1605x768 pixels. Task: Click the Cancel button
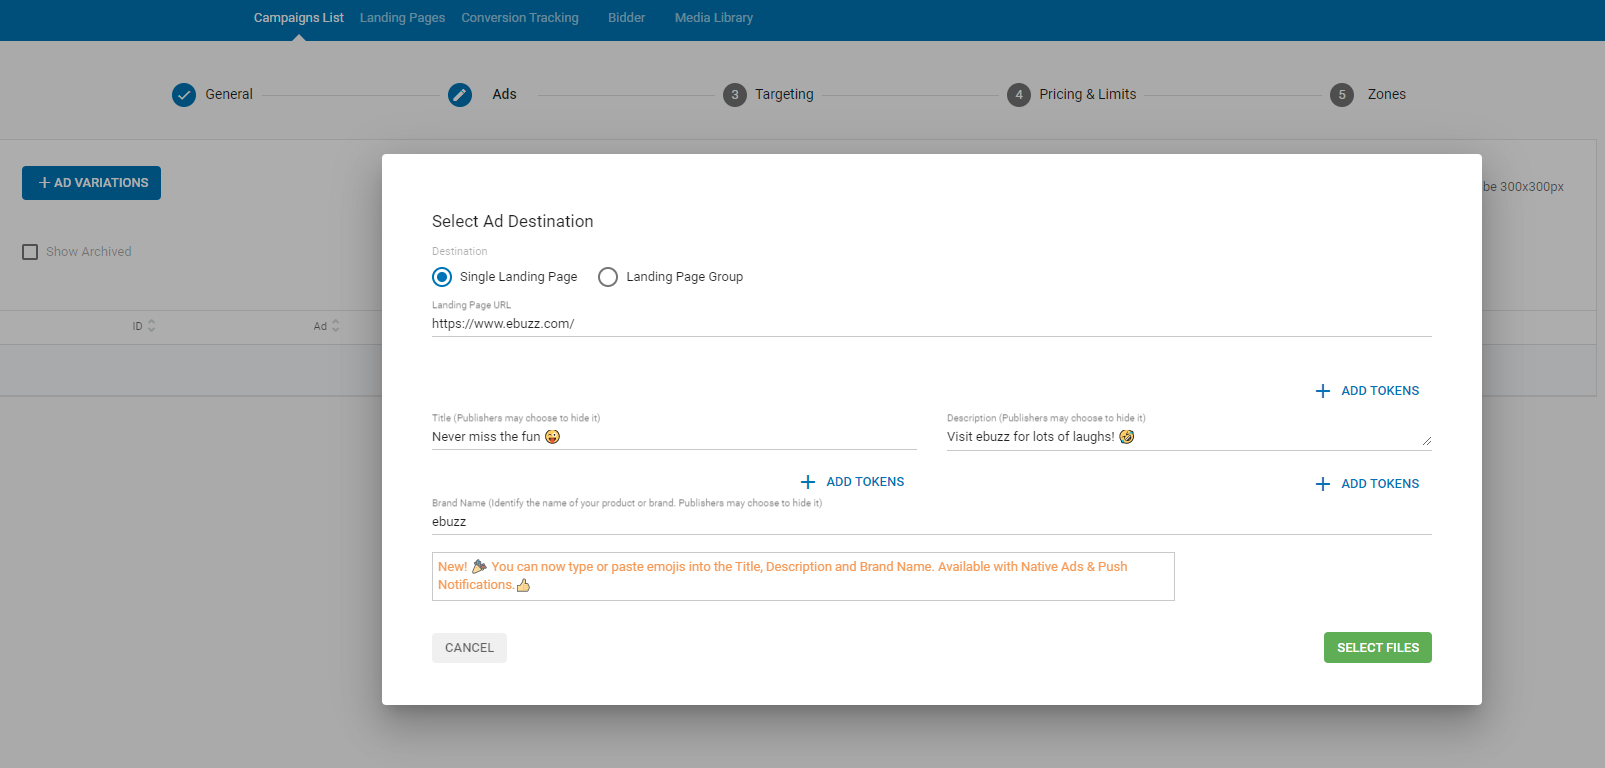(x=469, y=648)
